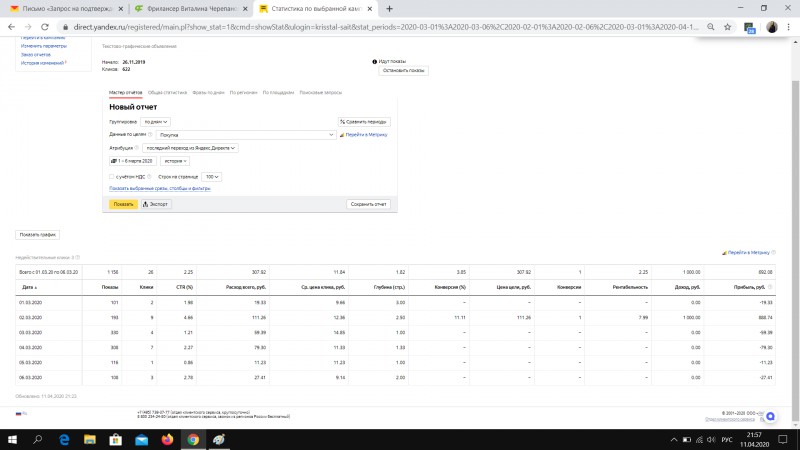Open 'История изменений' sidebar link
Image resolution: width=800 pixels, height=450 pixels.
click(x=42, y=63)
